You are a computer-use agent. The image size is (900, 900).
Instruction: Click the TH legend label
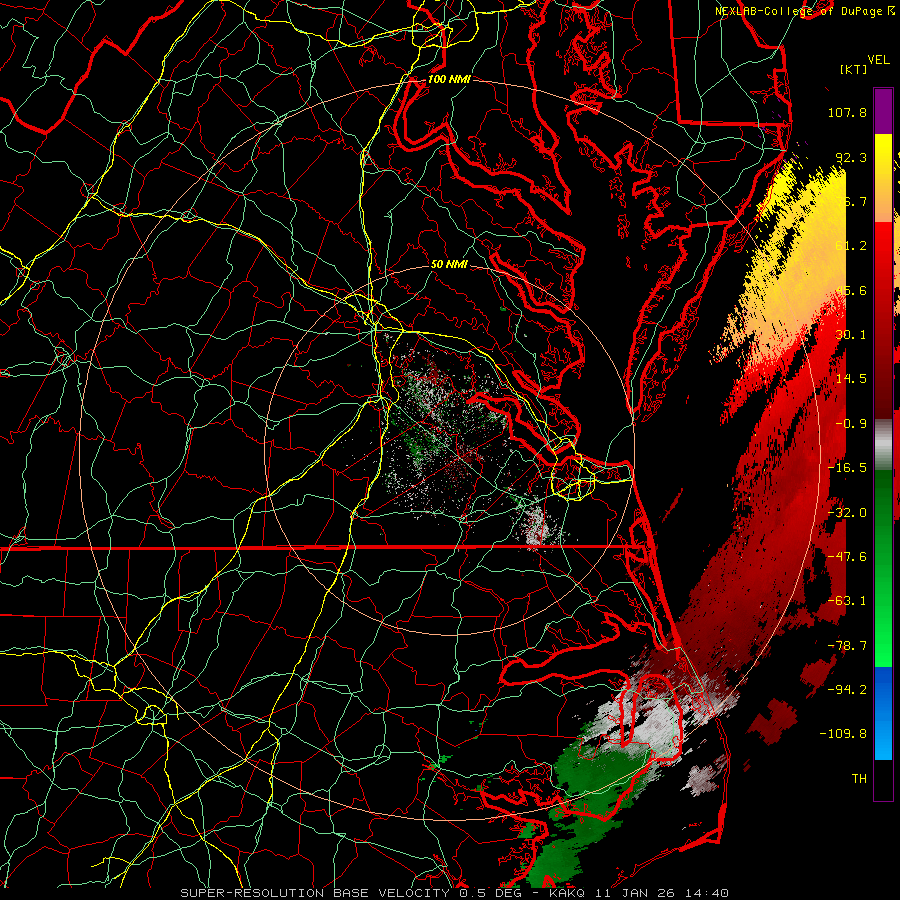(859, 779)
